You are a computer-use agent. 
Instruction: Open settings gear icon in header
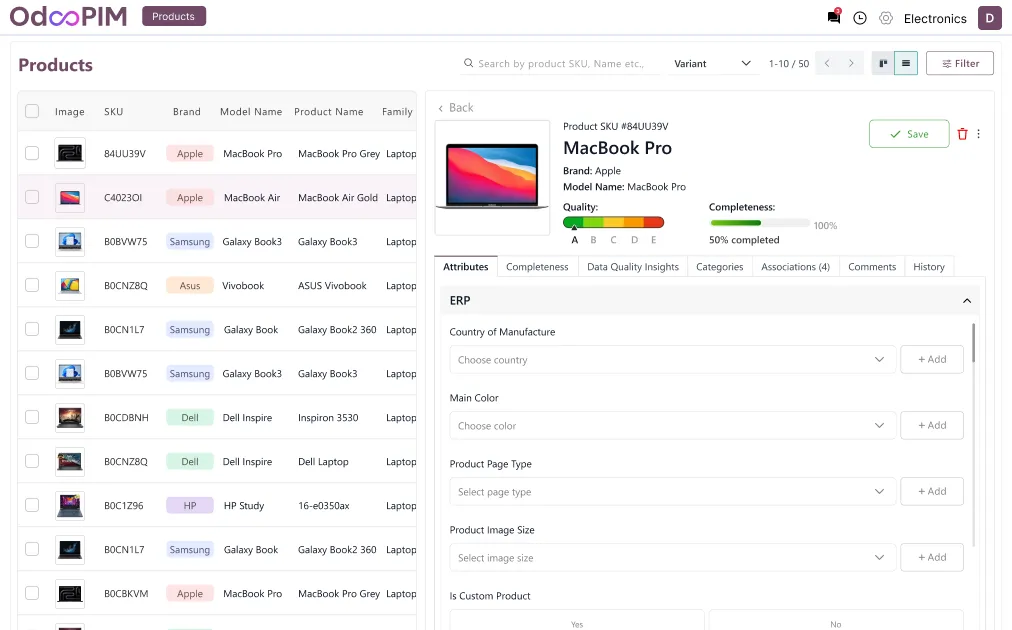click(x=886, y=18)
